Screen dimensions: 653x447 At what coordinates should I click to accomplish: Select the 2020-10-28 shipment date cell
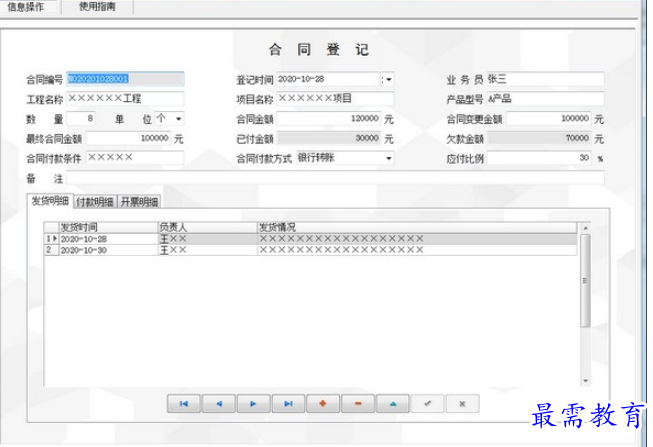(x=109, y=239)
